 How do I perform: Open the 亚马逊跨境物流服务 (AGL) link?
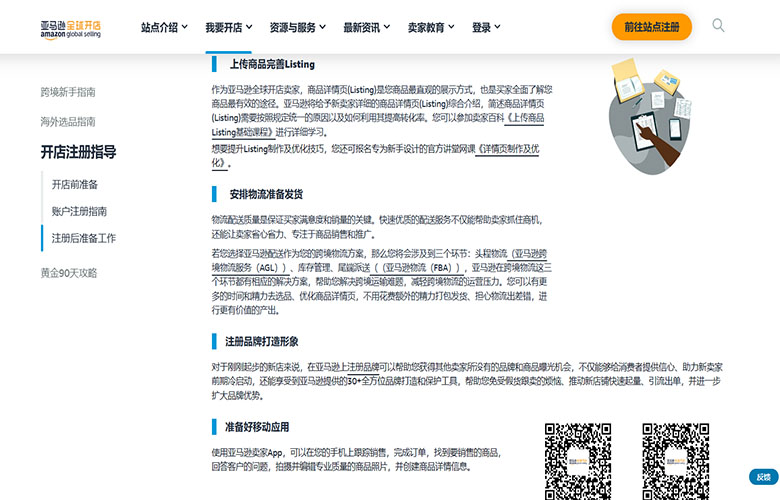point(249,268)
